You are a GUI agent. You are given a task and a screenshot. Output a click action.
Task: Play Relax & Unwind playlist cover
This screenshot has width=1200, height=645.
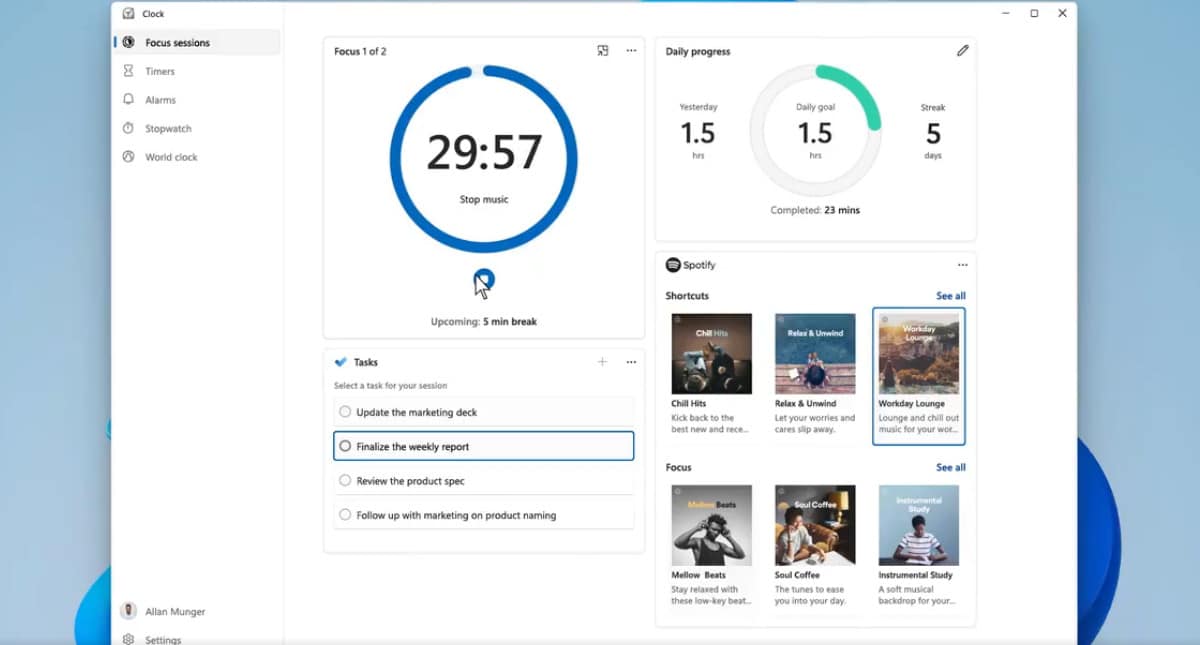(x=815, y=353)
